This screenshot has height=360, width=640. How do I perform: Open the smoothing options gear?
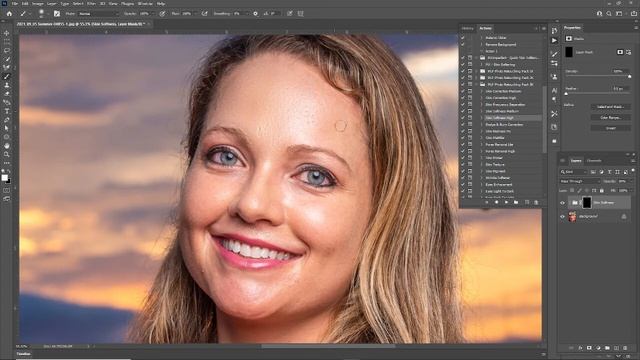[256, 13]
